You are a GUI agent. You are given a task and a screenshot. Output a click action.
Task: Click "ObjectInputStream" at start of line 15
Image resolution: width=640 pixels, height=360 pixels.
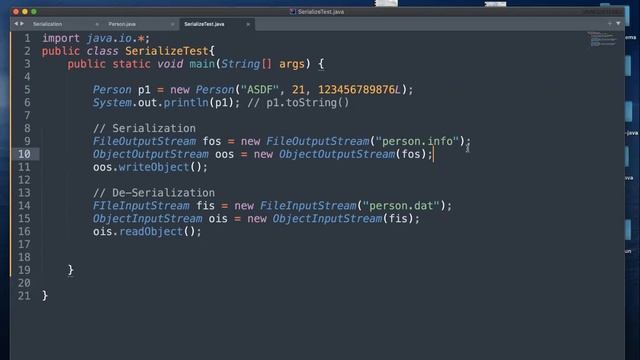pyautogui.click(x=147, y=218)
